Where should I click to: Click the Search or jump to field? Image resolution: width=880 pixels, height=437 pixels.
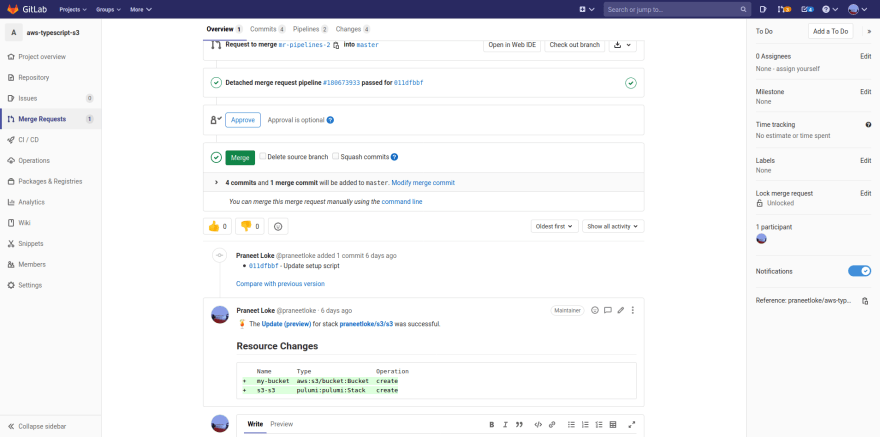coord(677,9)
